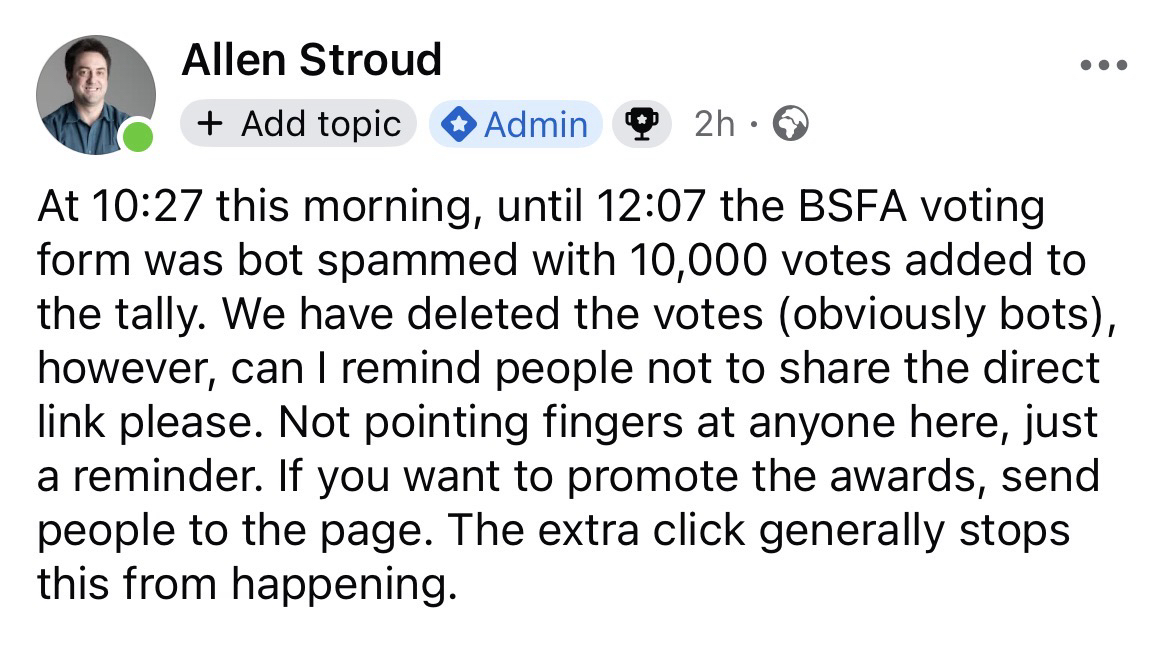Select the Admin badge label text
The width and height of the screenshot is (1170, 649).
[x=535, y=125]
